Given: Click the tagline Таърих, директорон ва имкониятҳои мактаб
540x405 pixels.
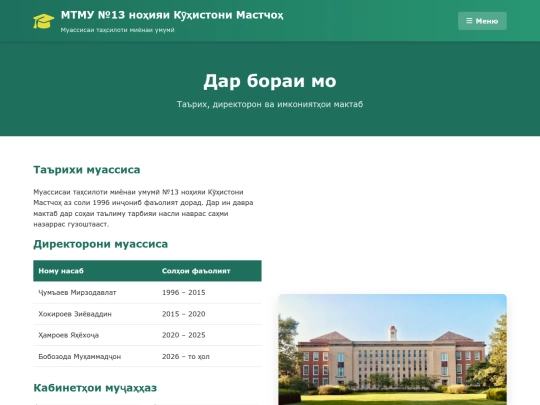Looking at the screenshot, I should pyautogui.click(x=270, y=104).
